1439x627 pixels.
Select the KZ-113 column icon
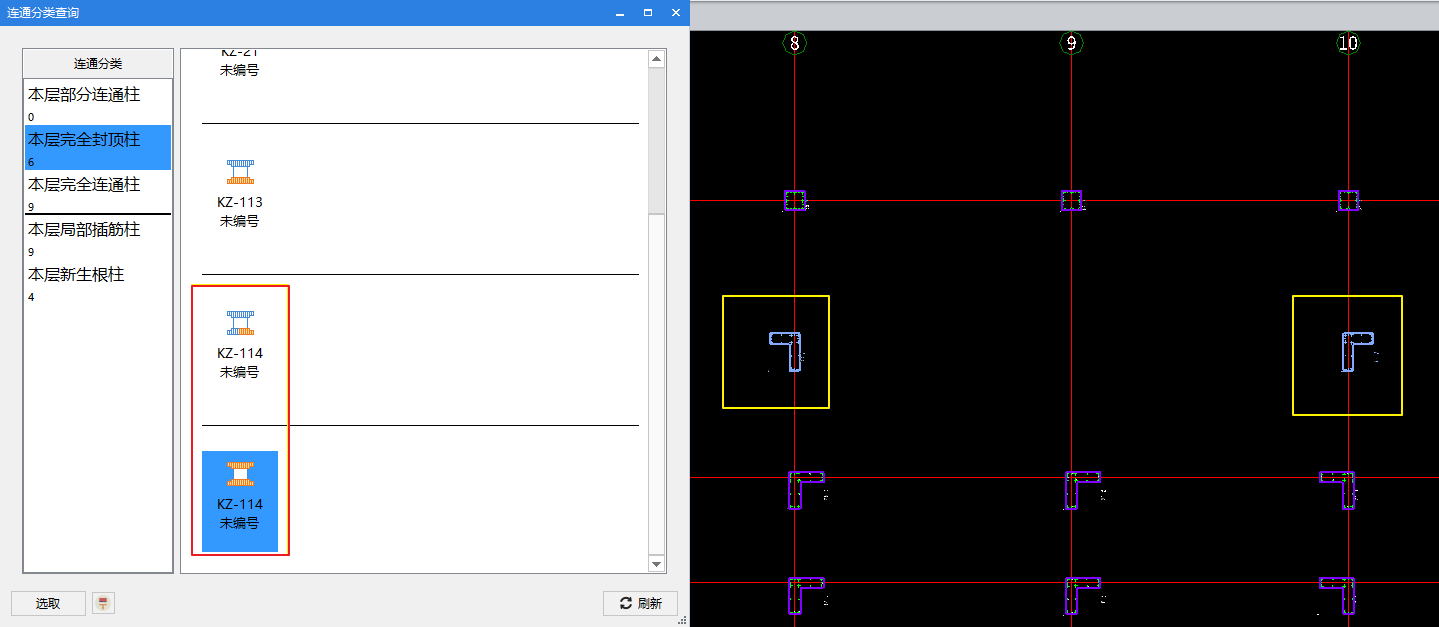(x=240, y=172)
